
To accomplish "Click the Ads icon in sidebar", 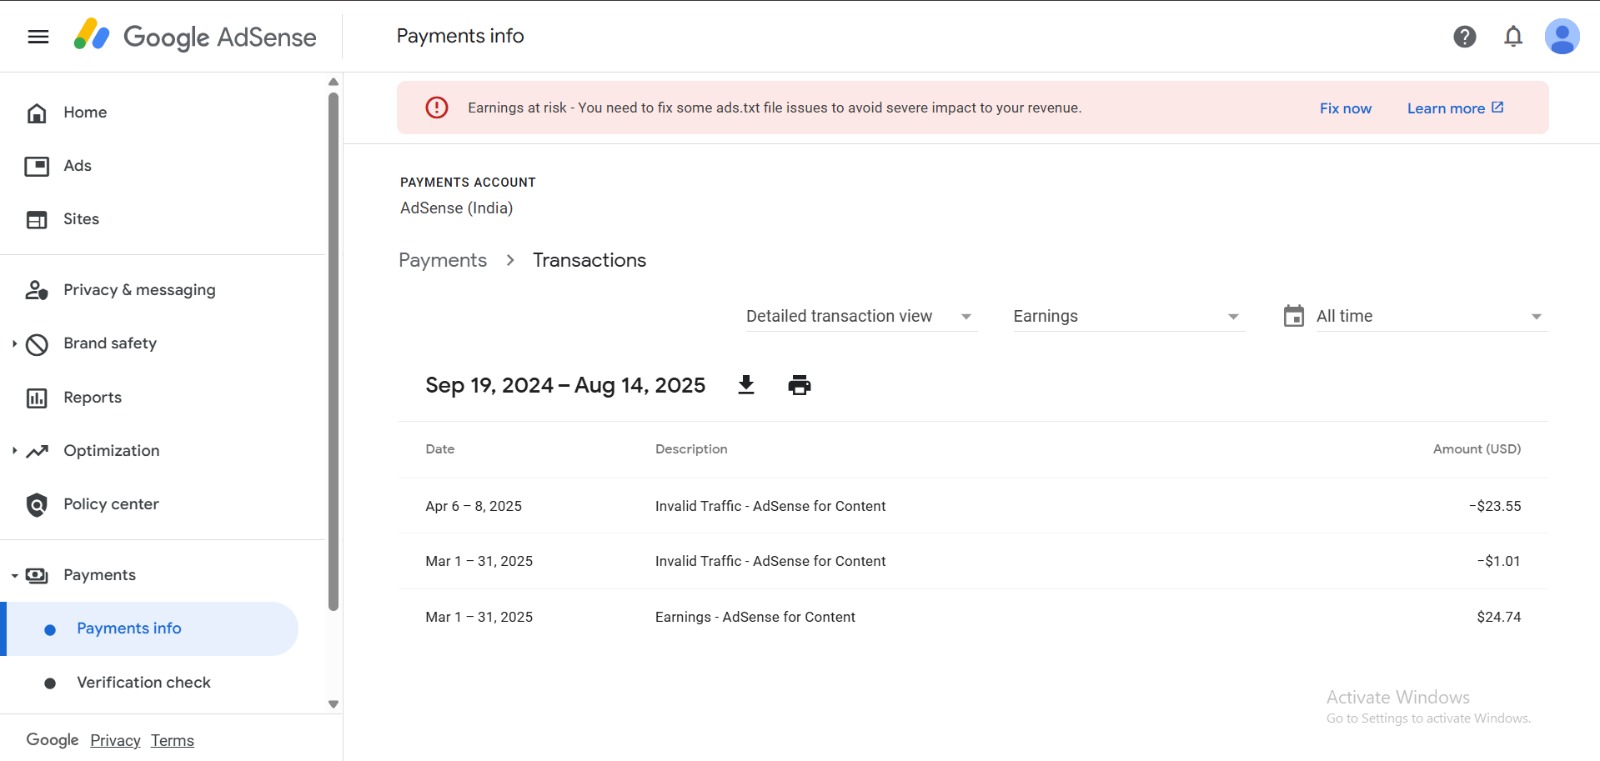I will tap(37, 166).
